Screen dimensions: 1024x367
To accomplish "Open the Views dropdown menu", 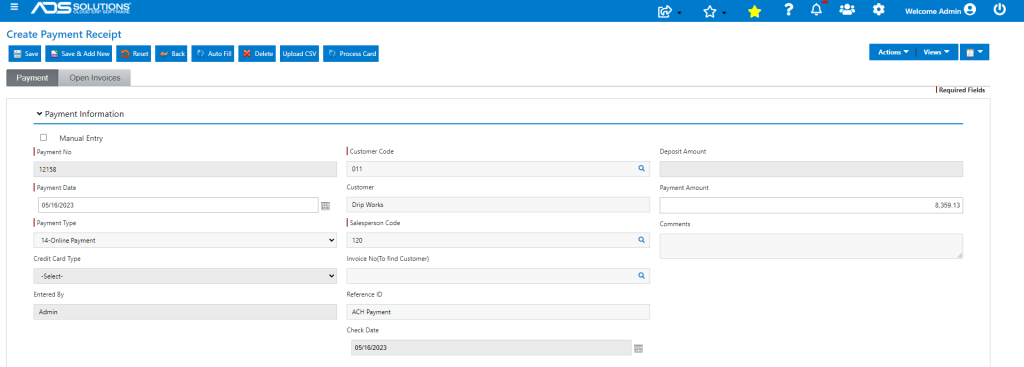I will tap(937, 52).
